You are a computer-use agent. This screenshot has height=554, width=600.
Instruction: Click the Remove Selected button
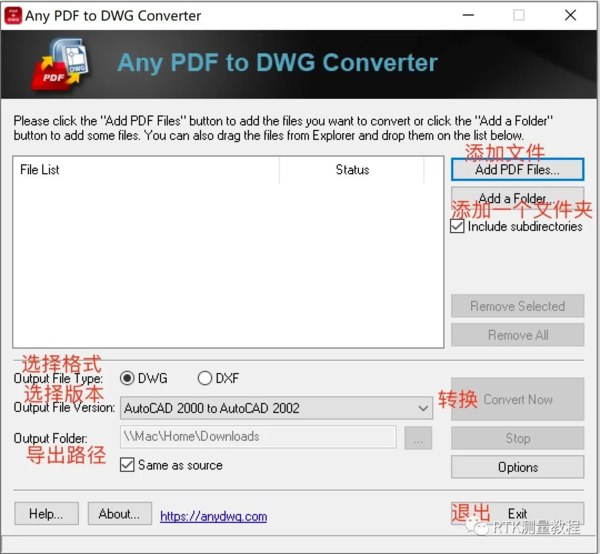tap(517, 306)
